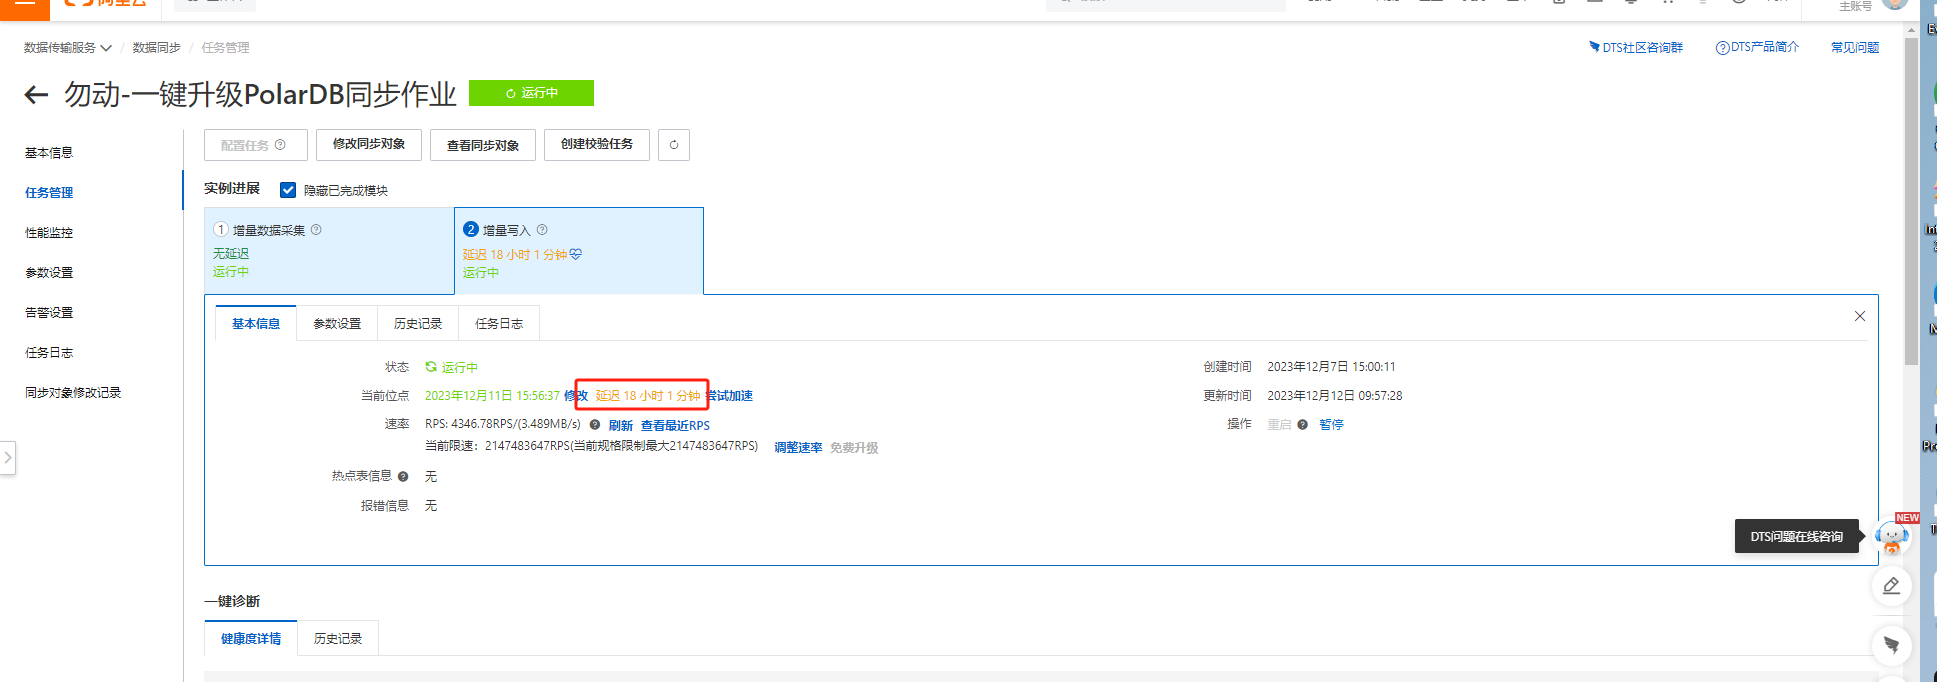Click the floating bird icon below the pencil
The image size is (1937, 682).
(x=1891, y=645)
